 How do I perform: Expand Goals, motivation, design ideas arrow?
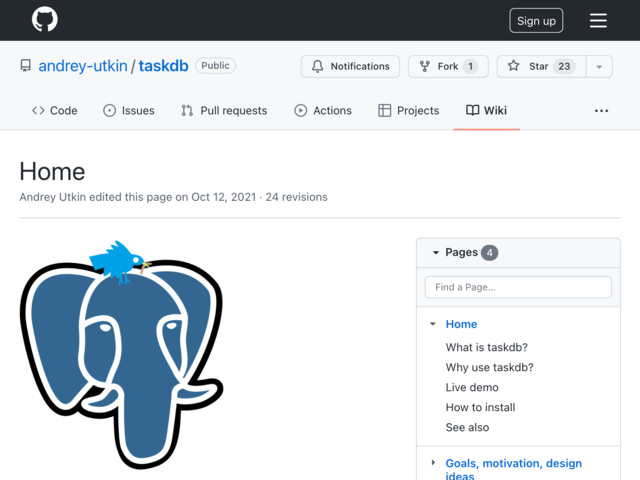click(433, 463)
